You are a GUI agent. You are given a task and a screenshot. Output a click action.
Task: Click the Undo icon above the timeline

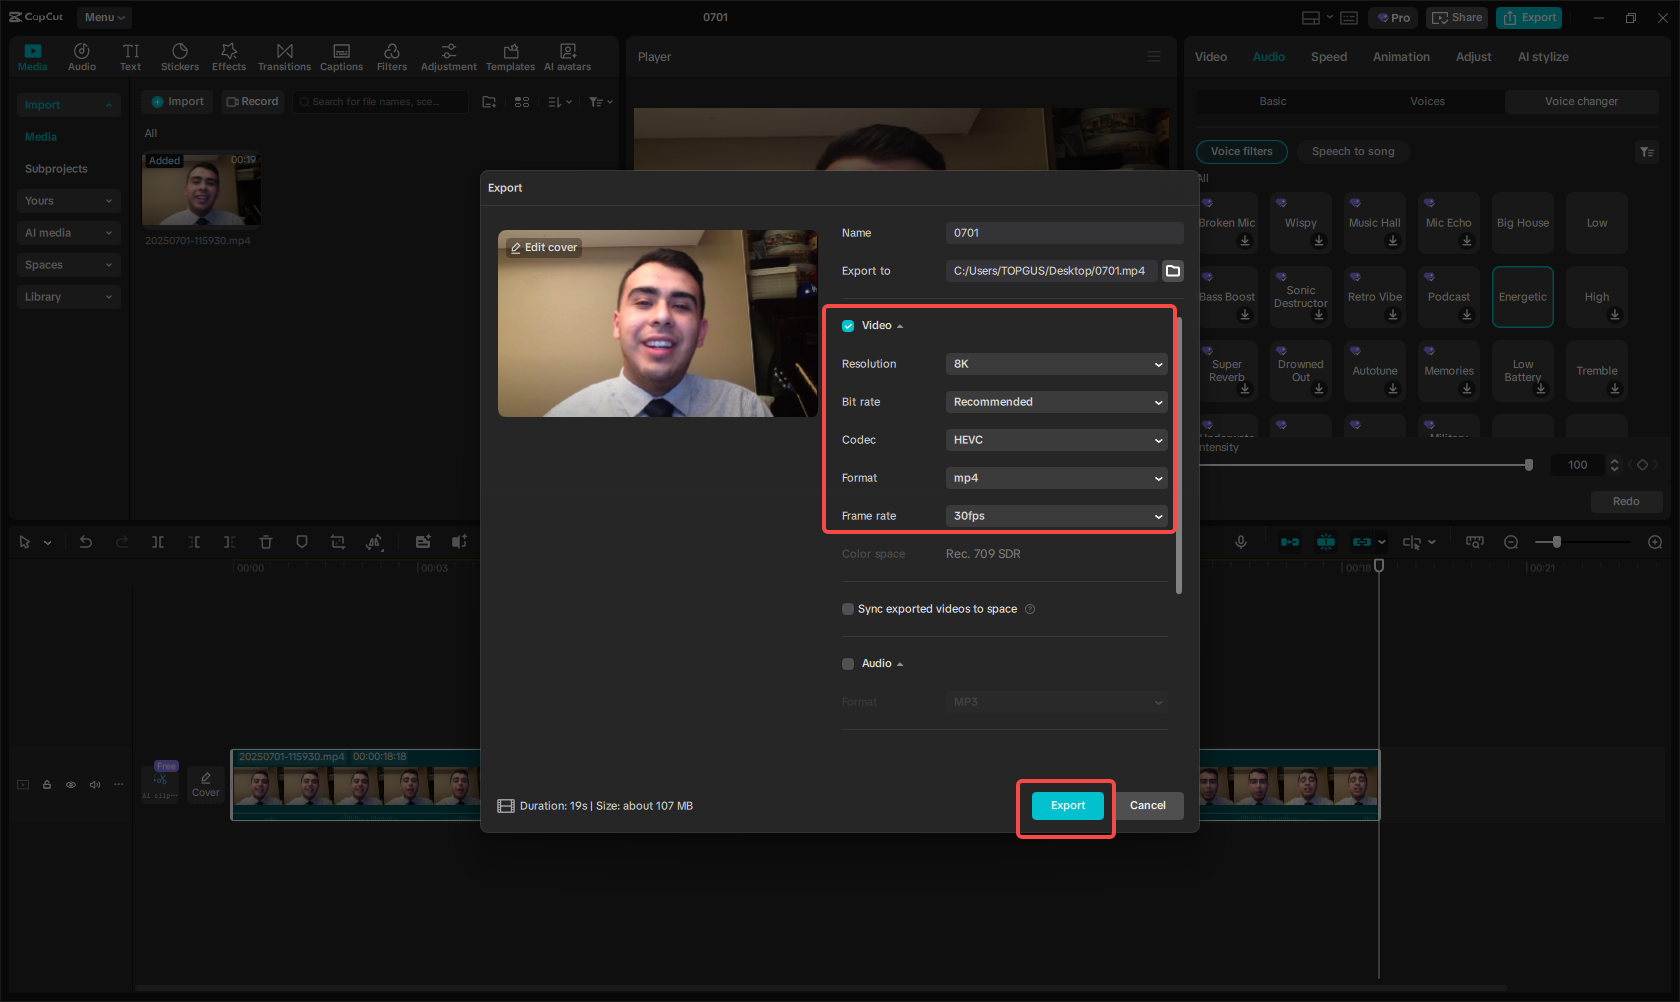[x=86, y=542]
